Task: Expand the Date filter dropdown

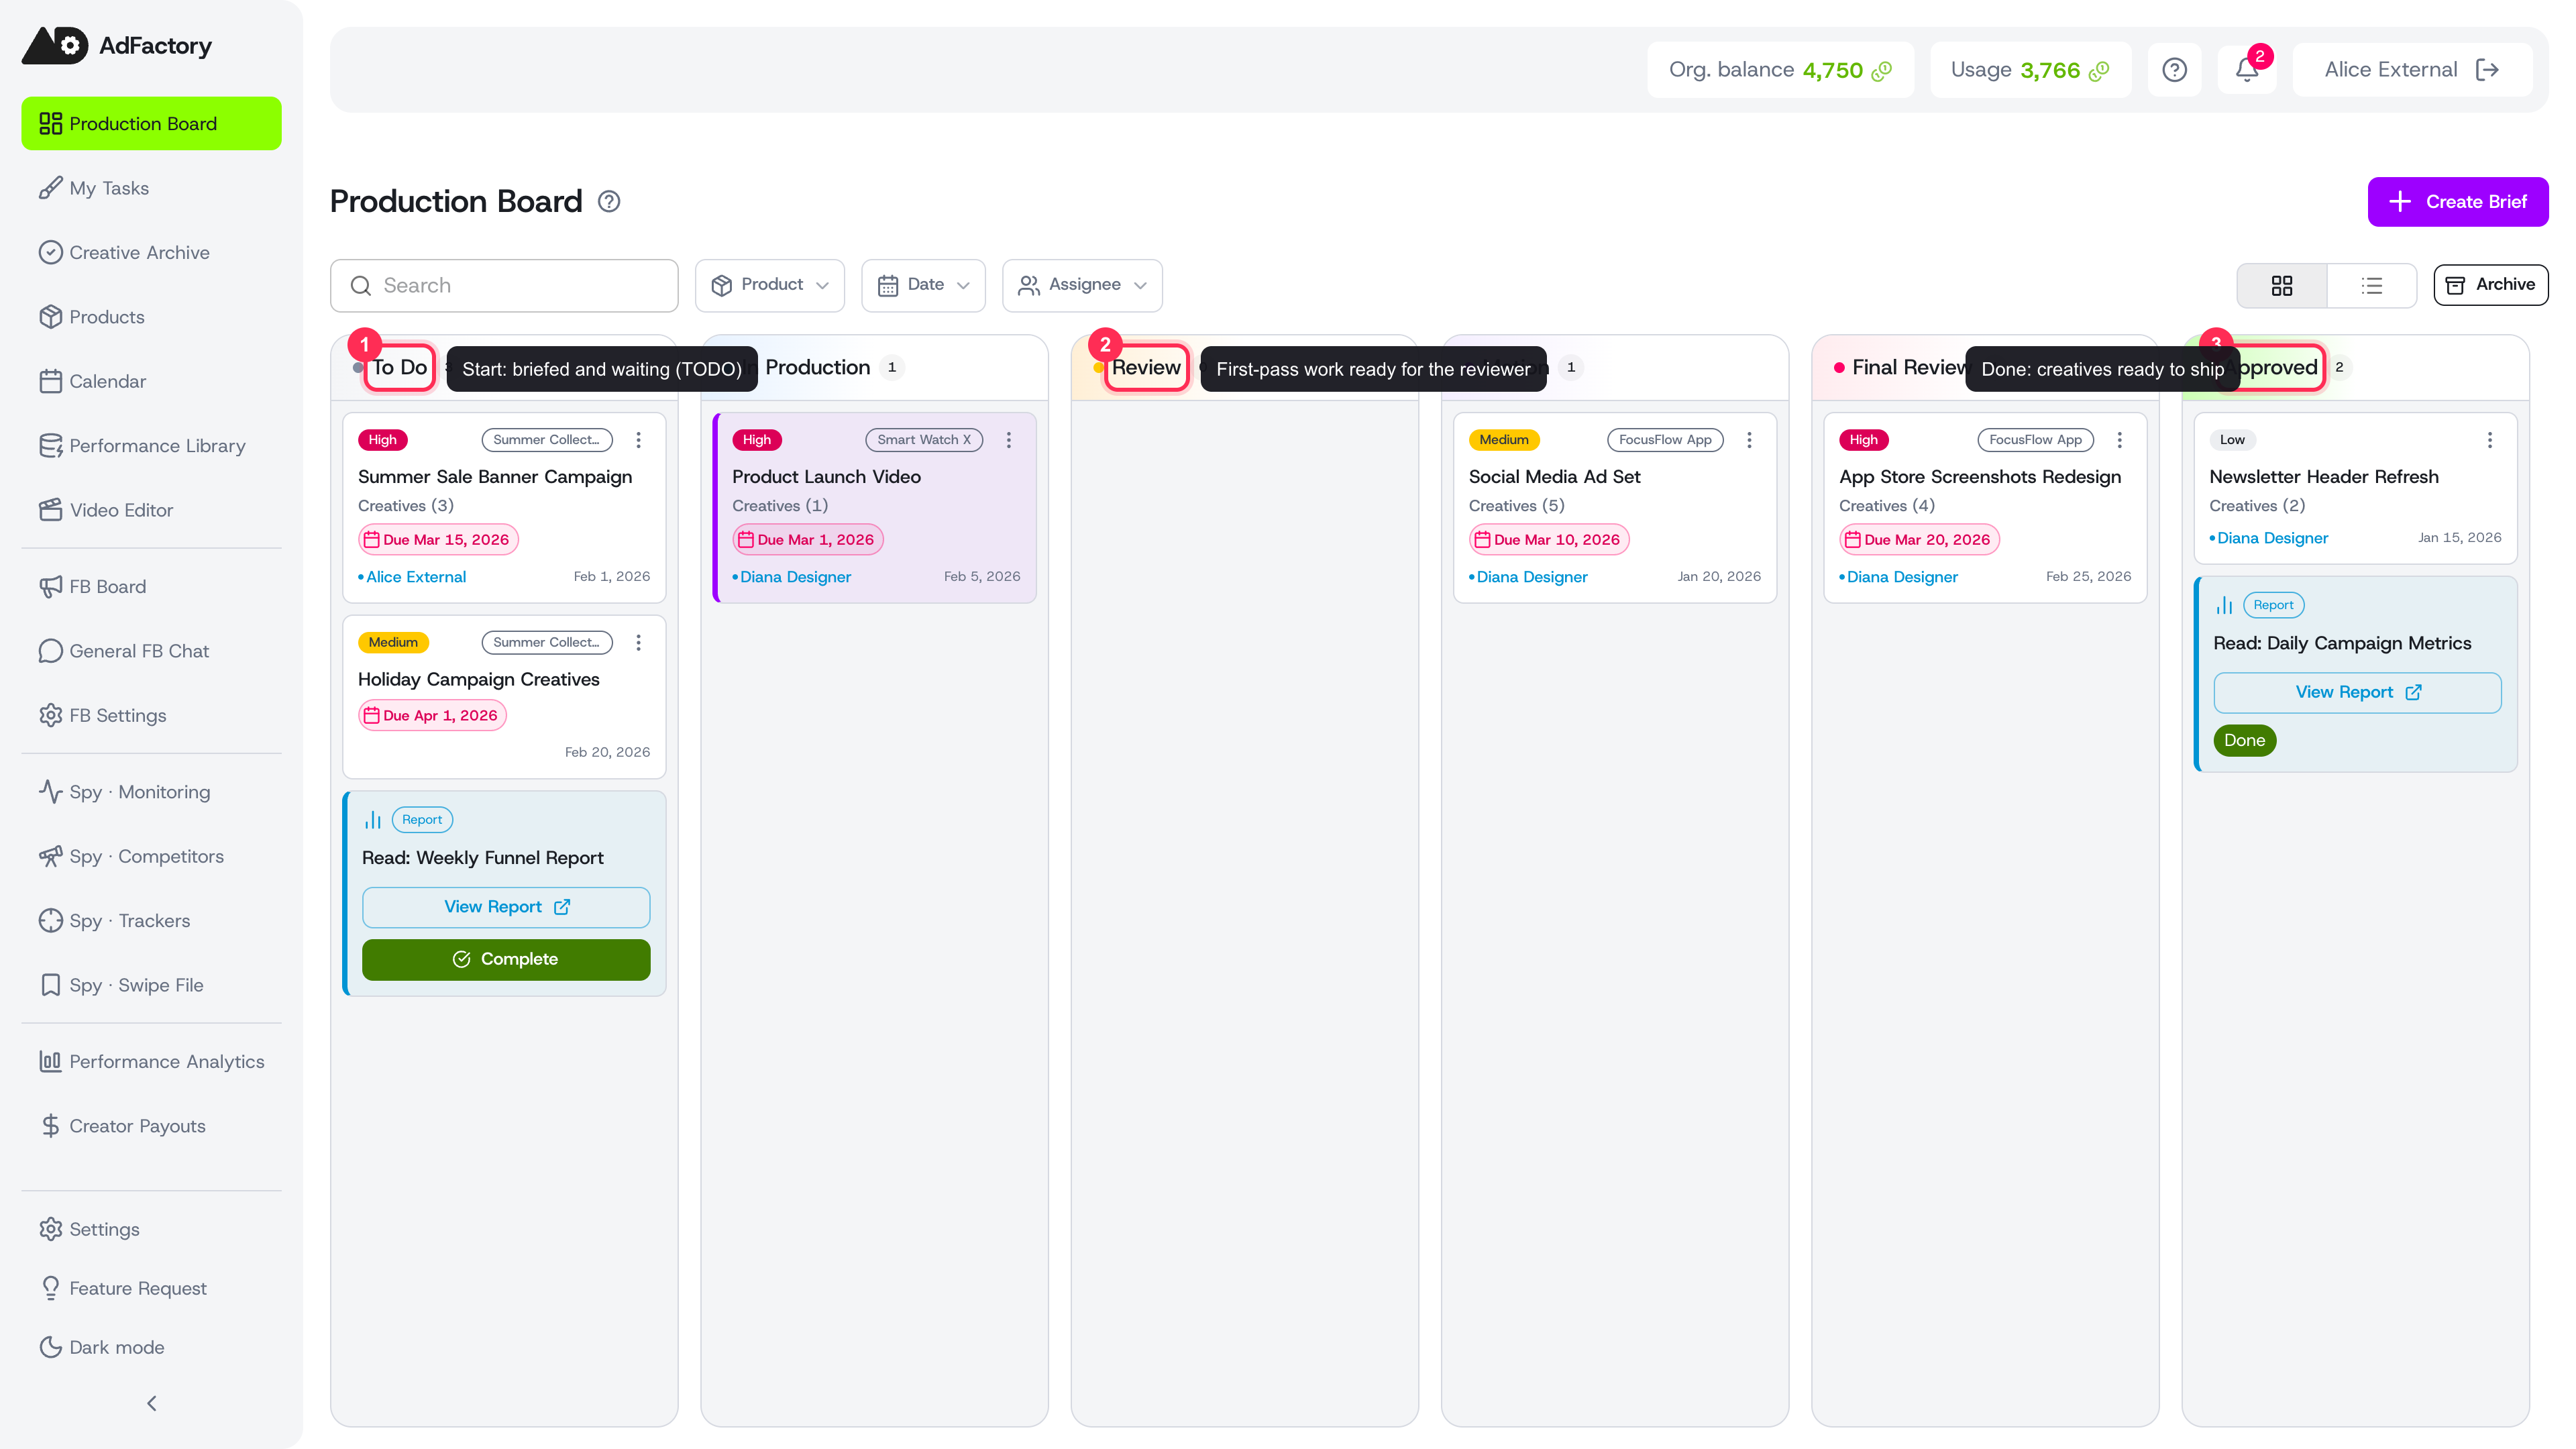Action: [923, 285]
